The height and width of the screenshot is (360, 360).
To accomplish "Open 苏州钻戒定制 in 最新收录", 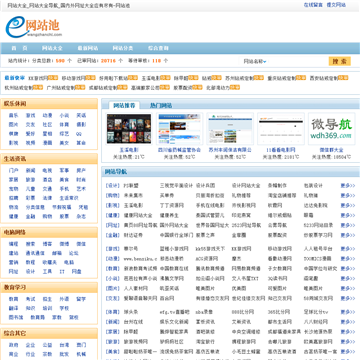I will (x=239, y=78).
